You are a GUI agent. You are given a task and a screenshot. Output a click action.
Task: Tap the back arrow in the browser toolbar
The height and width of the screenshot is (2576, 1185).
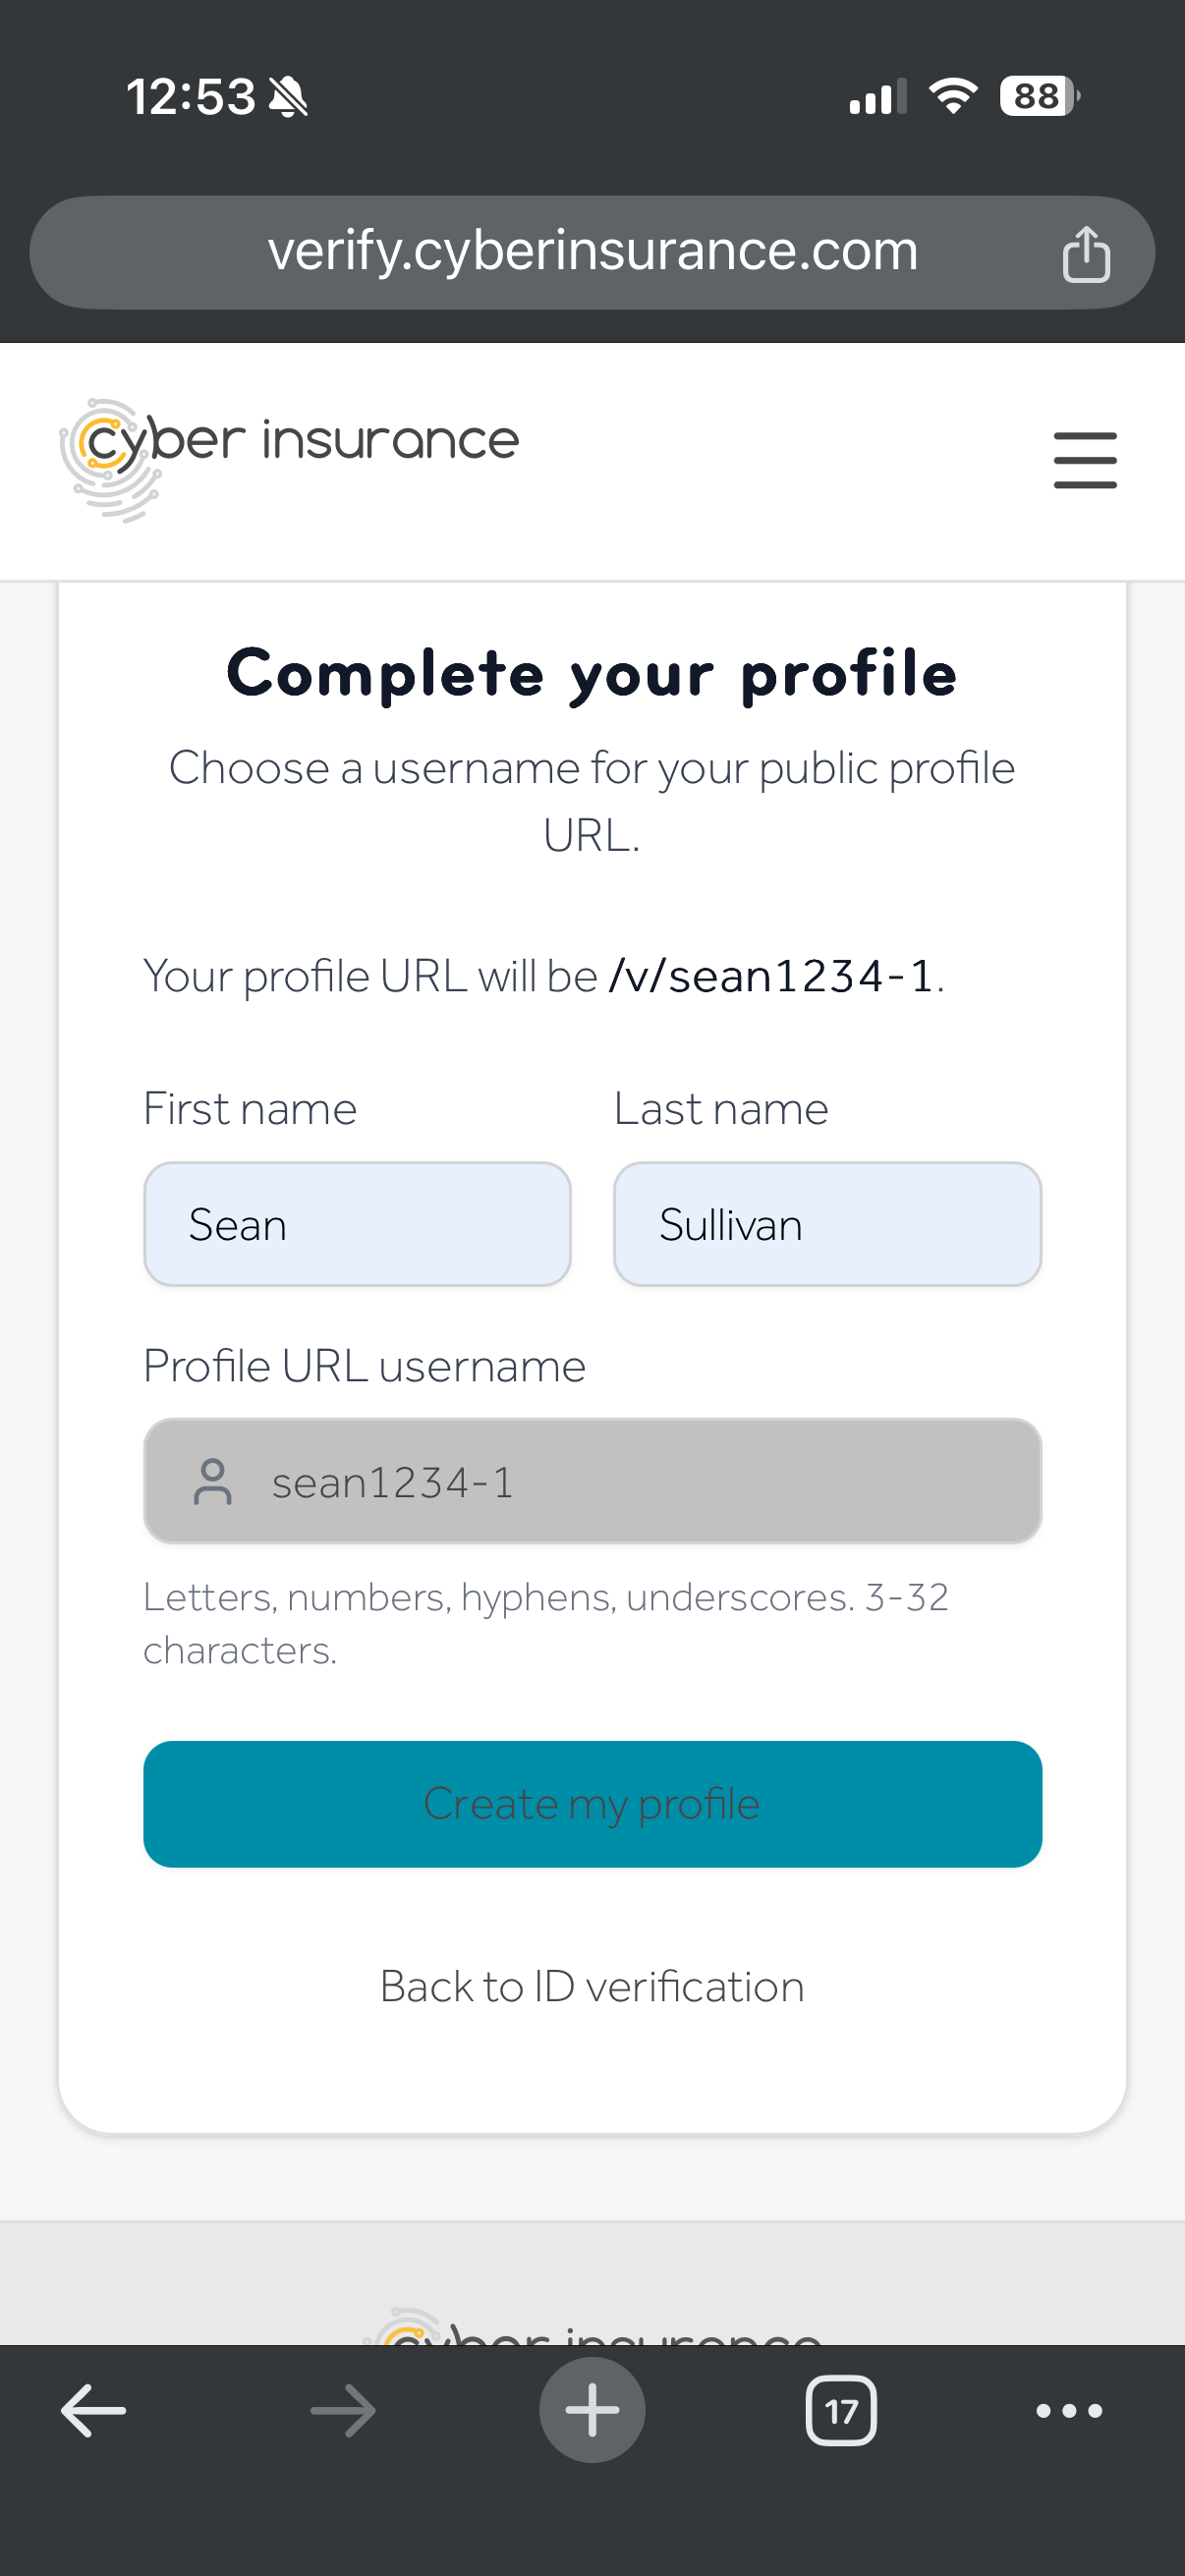93,2410
